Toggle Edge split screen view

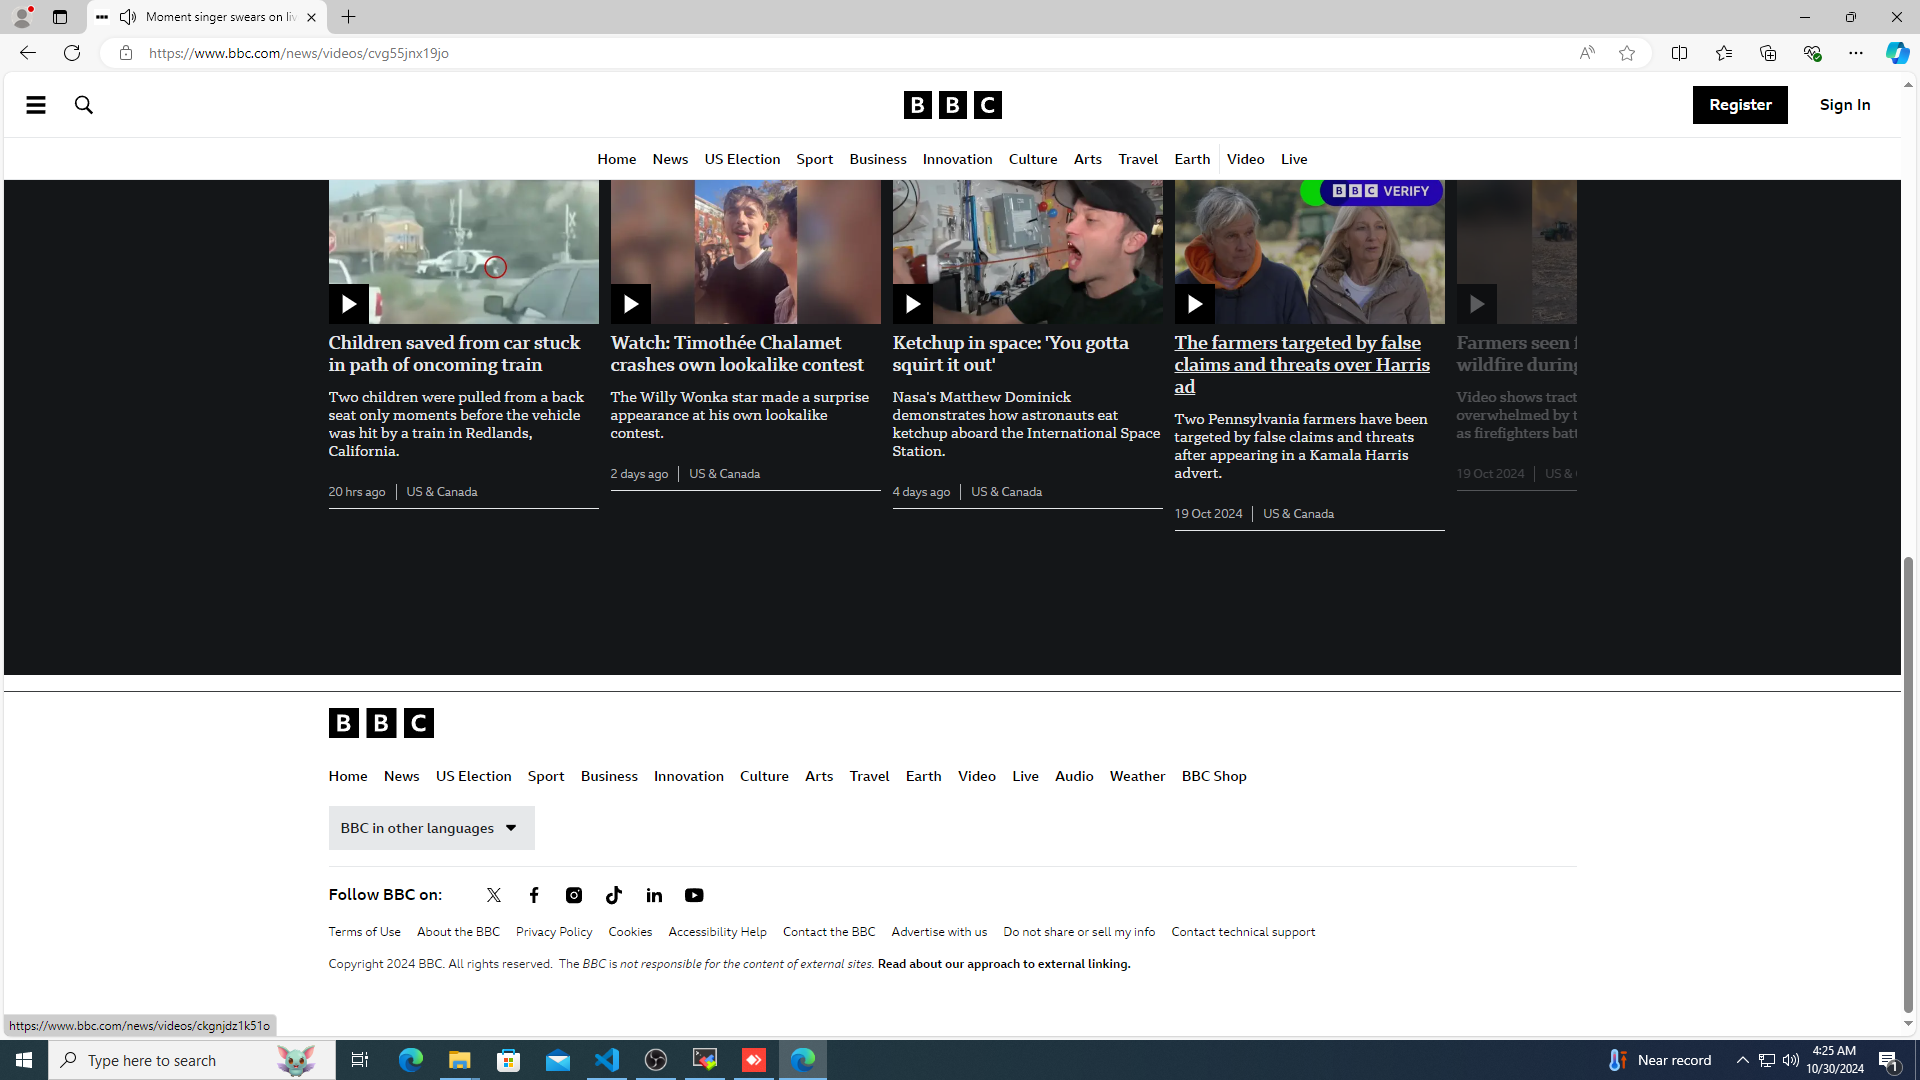(1679, 53)
